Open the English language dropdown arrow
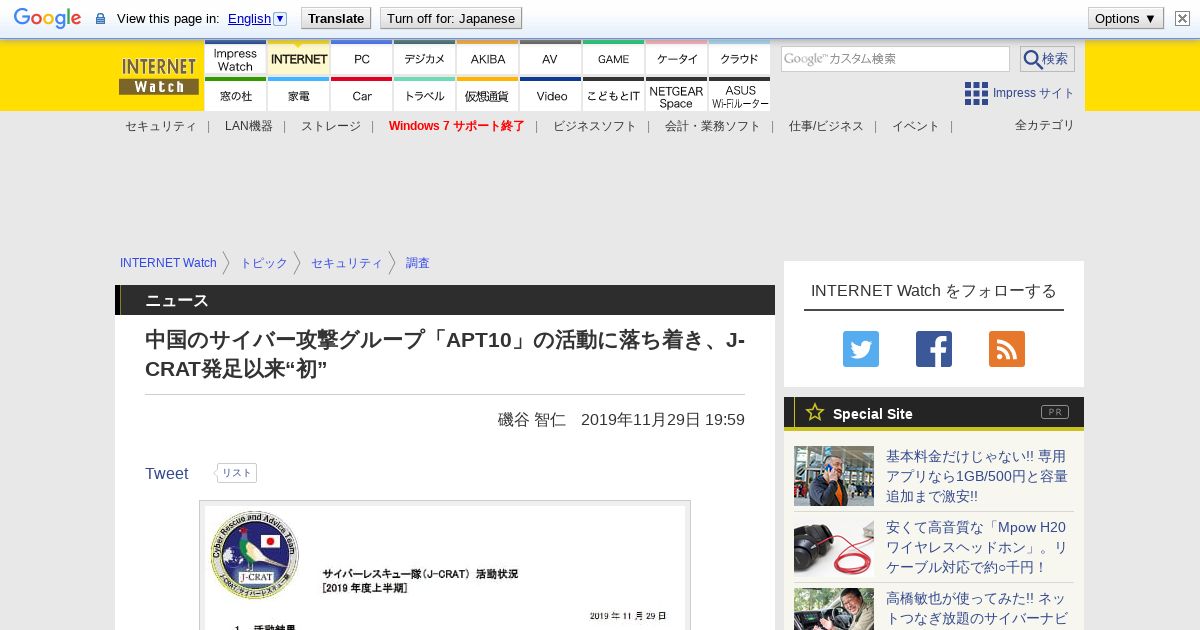Screen dimensions: 1200x630 click(280, 18)
